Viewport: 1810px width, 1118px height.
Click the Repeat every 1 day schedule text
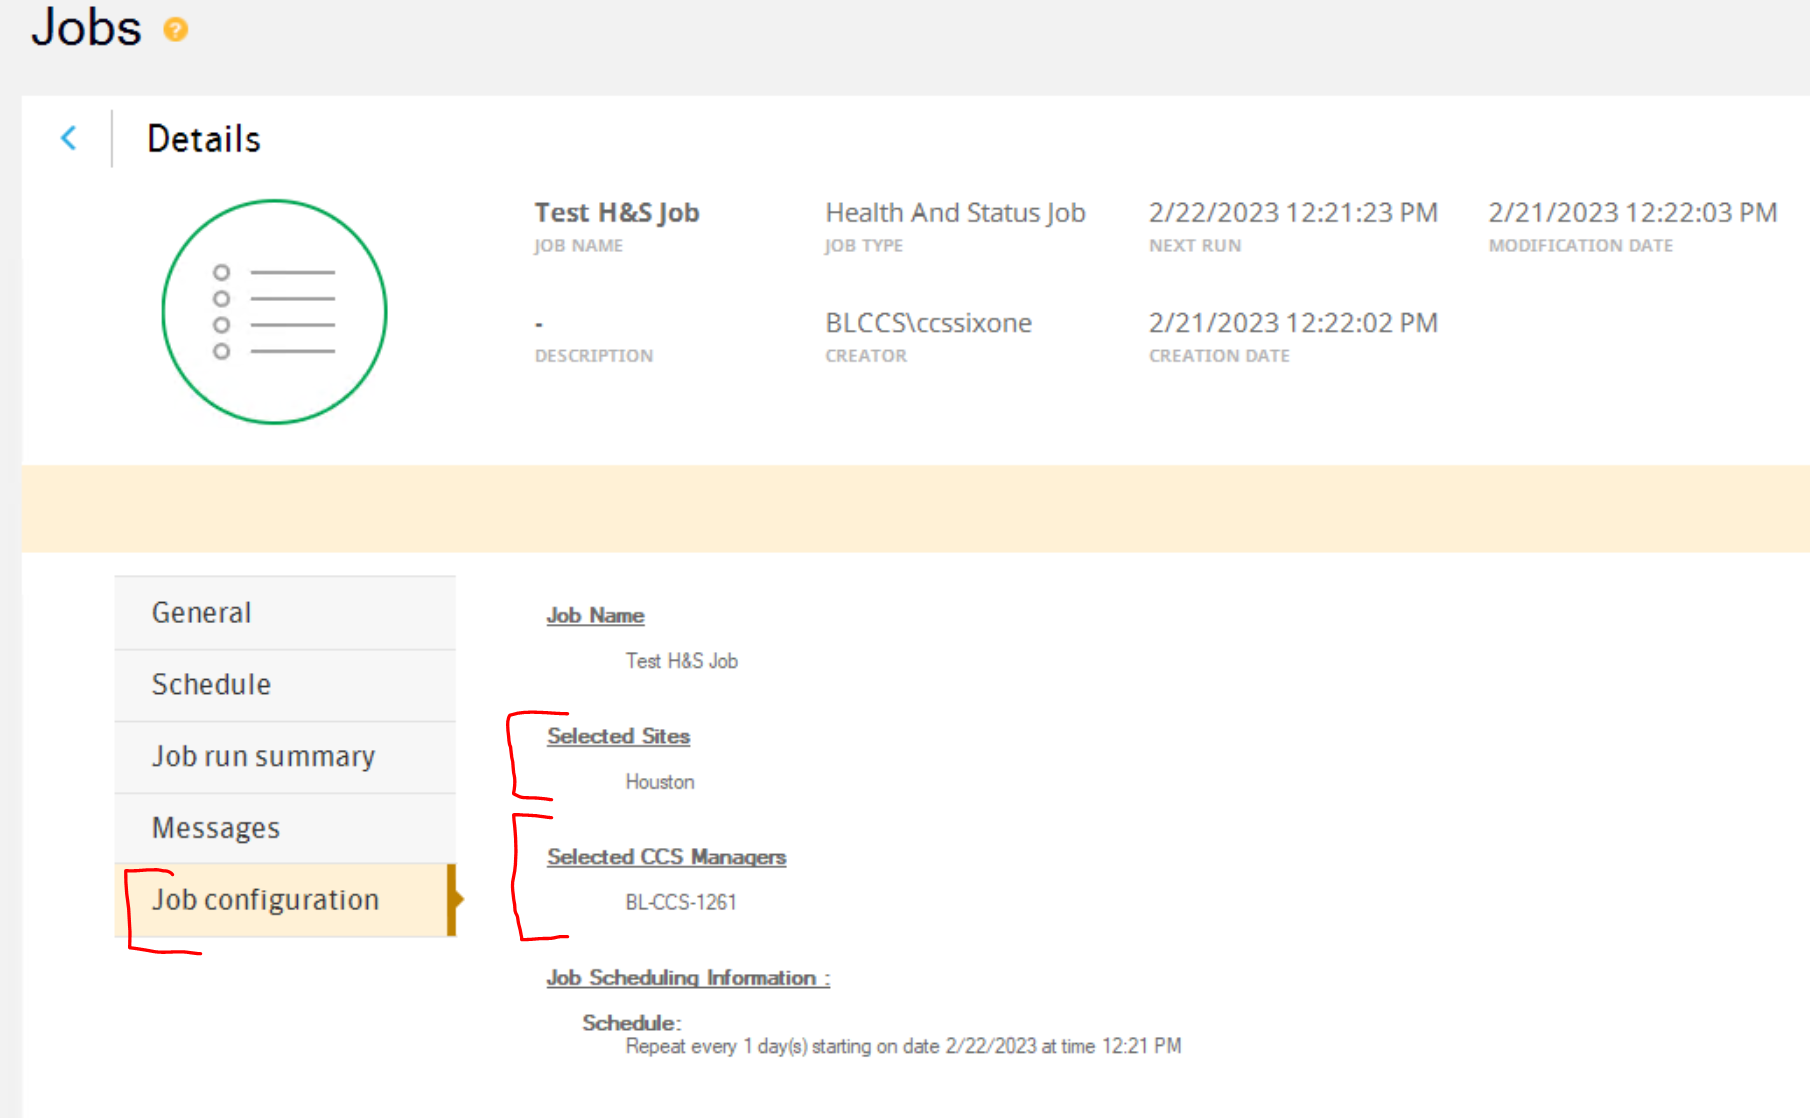click(903, 1047)
